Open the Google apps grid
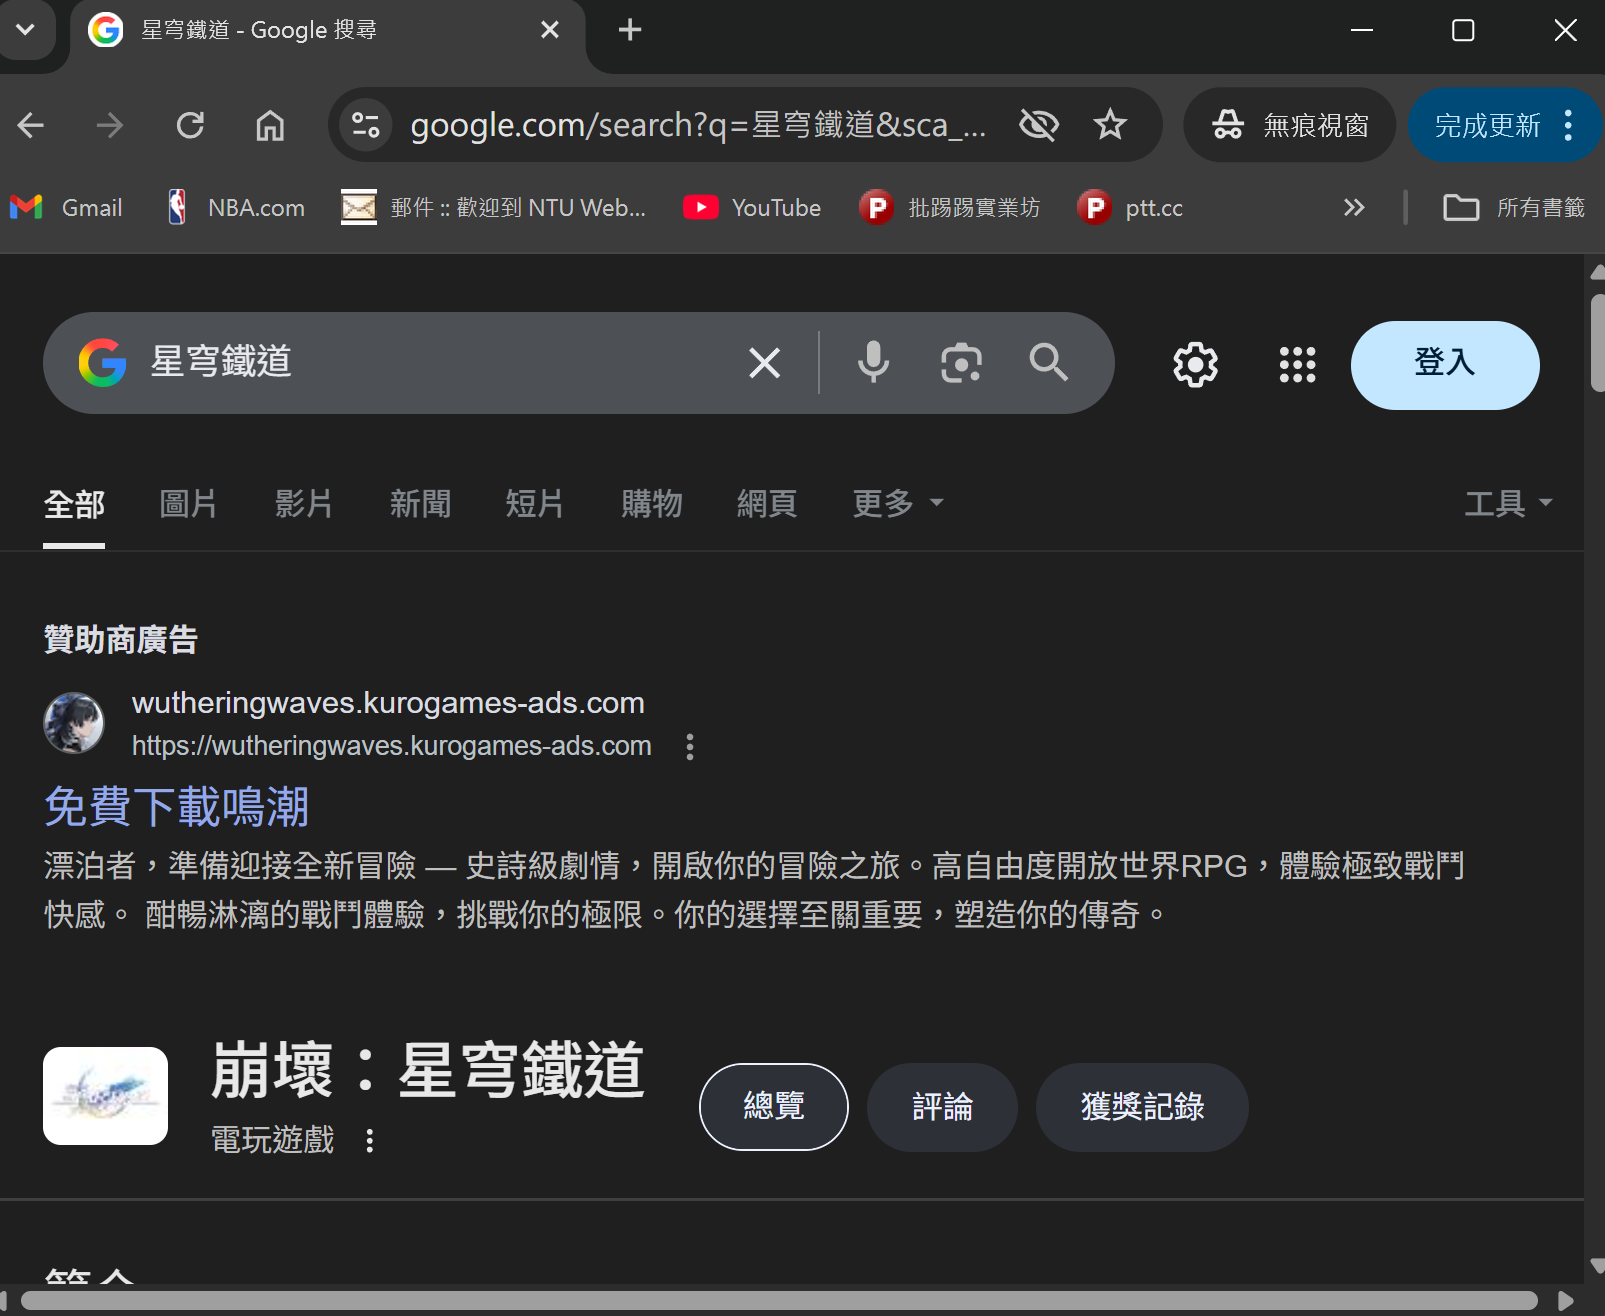 (x=1298, y=365)
